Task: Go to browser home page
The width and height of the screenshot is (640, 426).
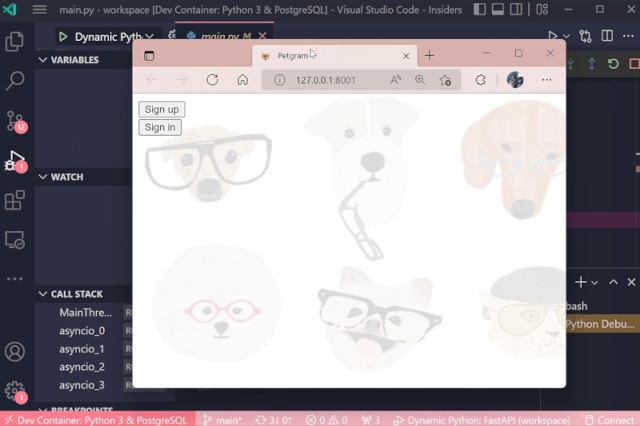Action: click(x=242, y=80)
